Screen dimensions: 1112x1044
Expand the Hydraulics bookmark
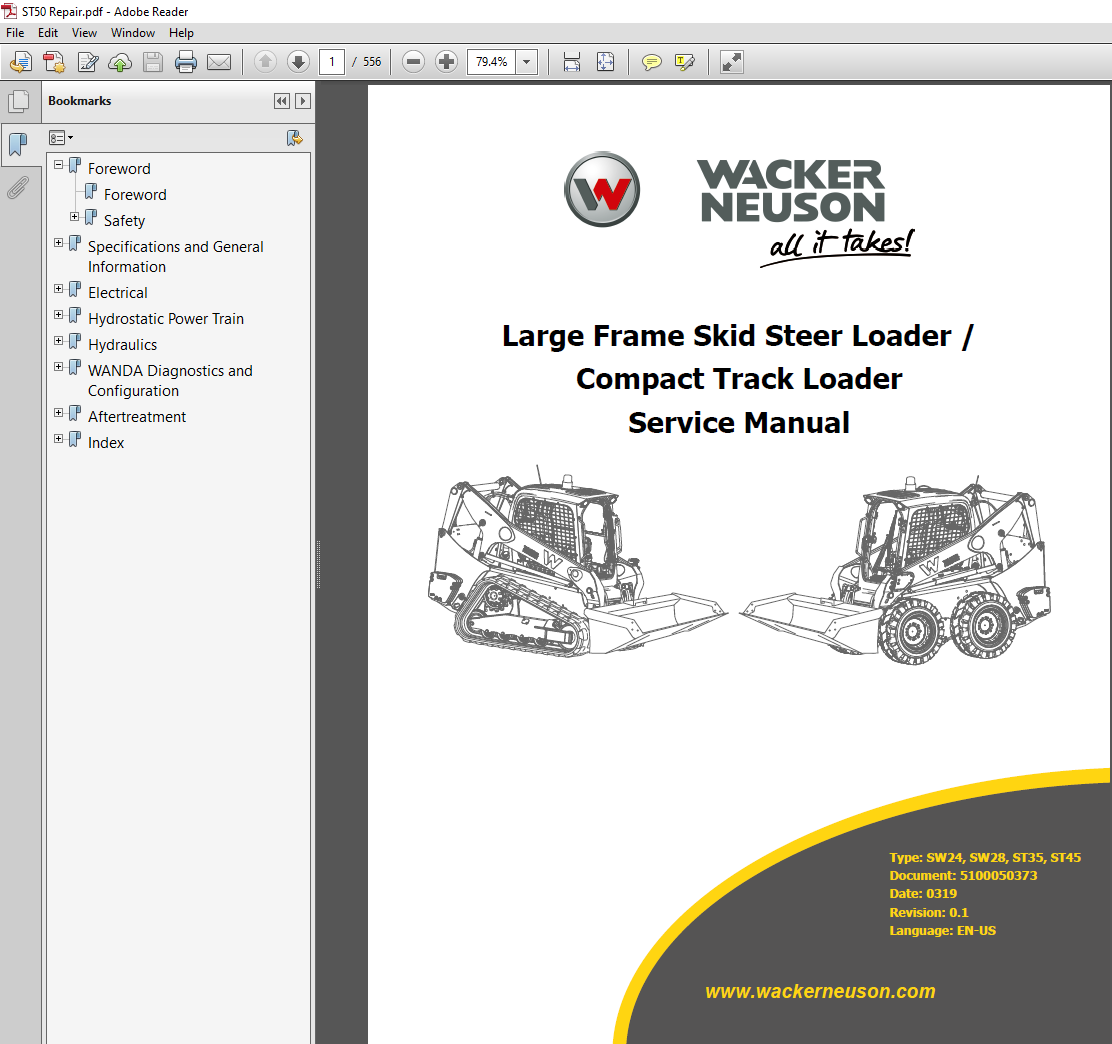[x=57, y=341]
